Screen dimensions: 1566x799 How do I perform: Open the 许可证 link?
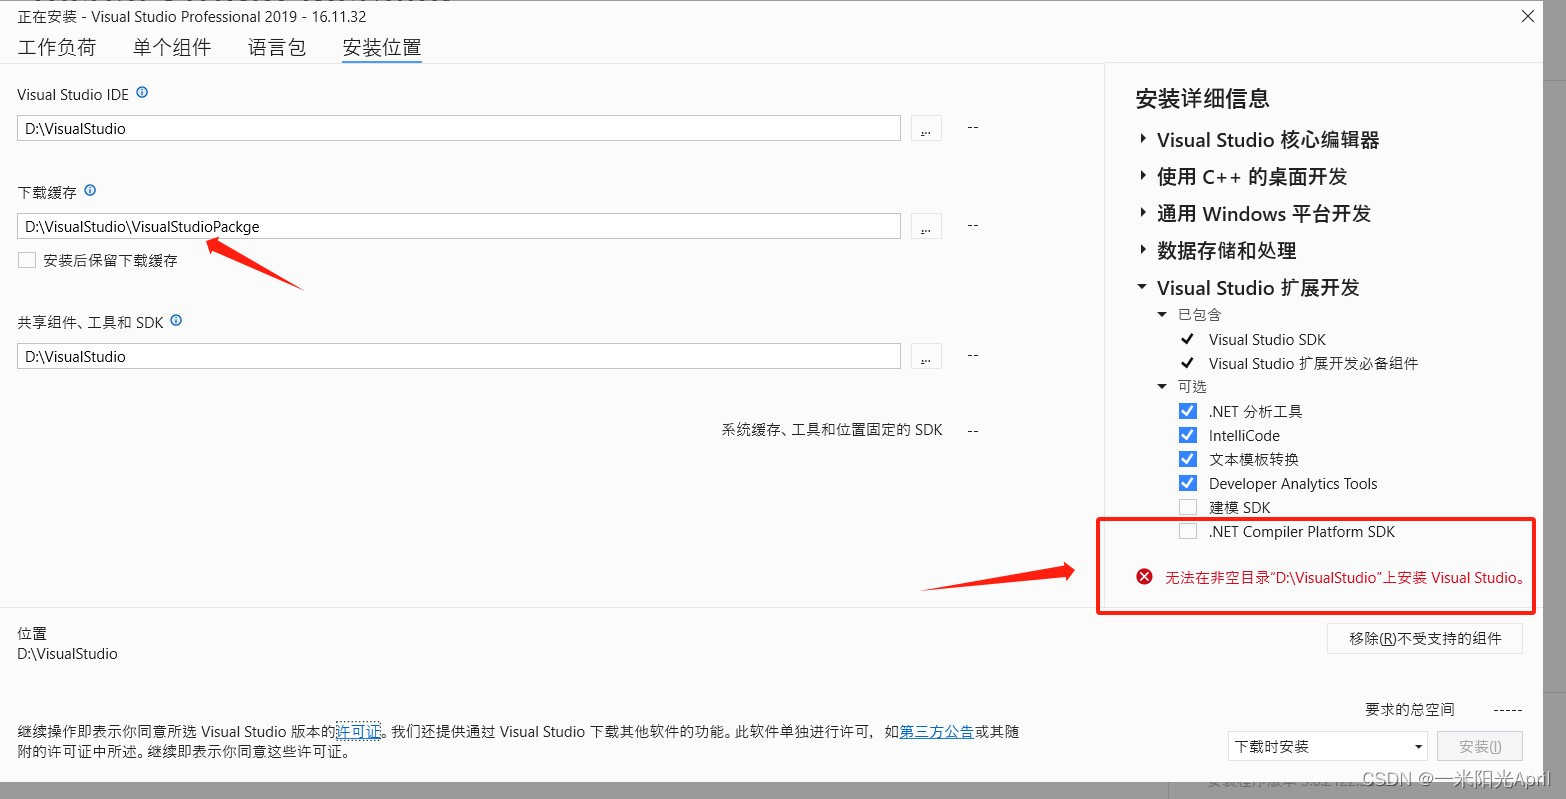358,732
